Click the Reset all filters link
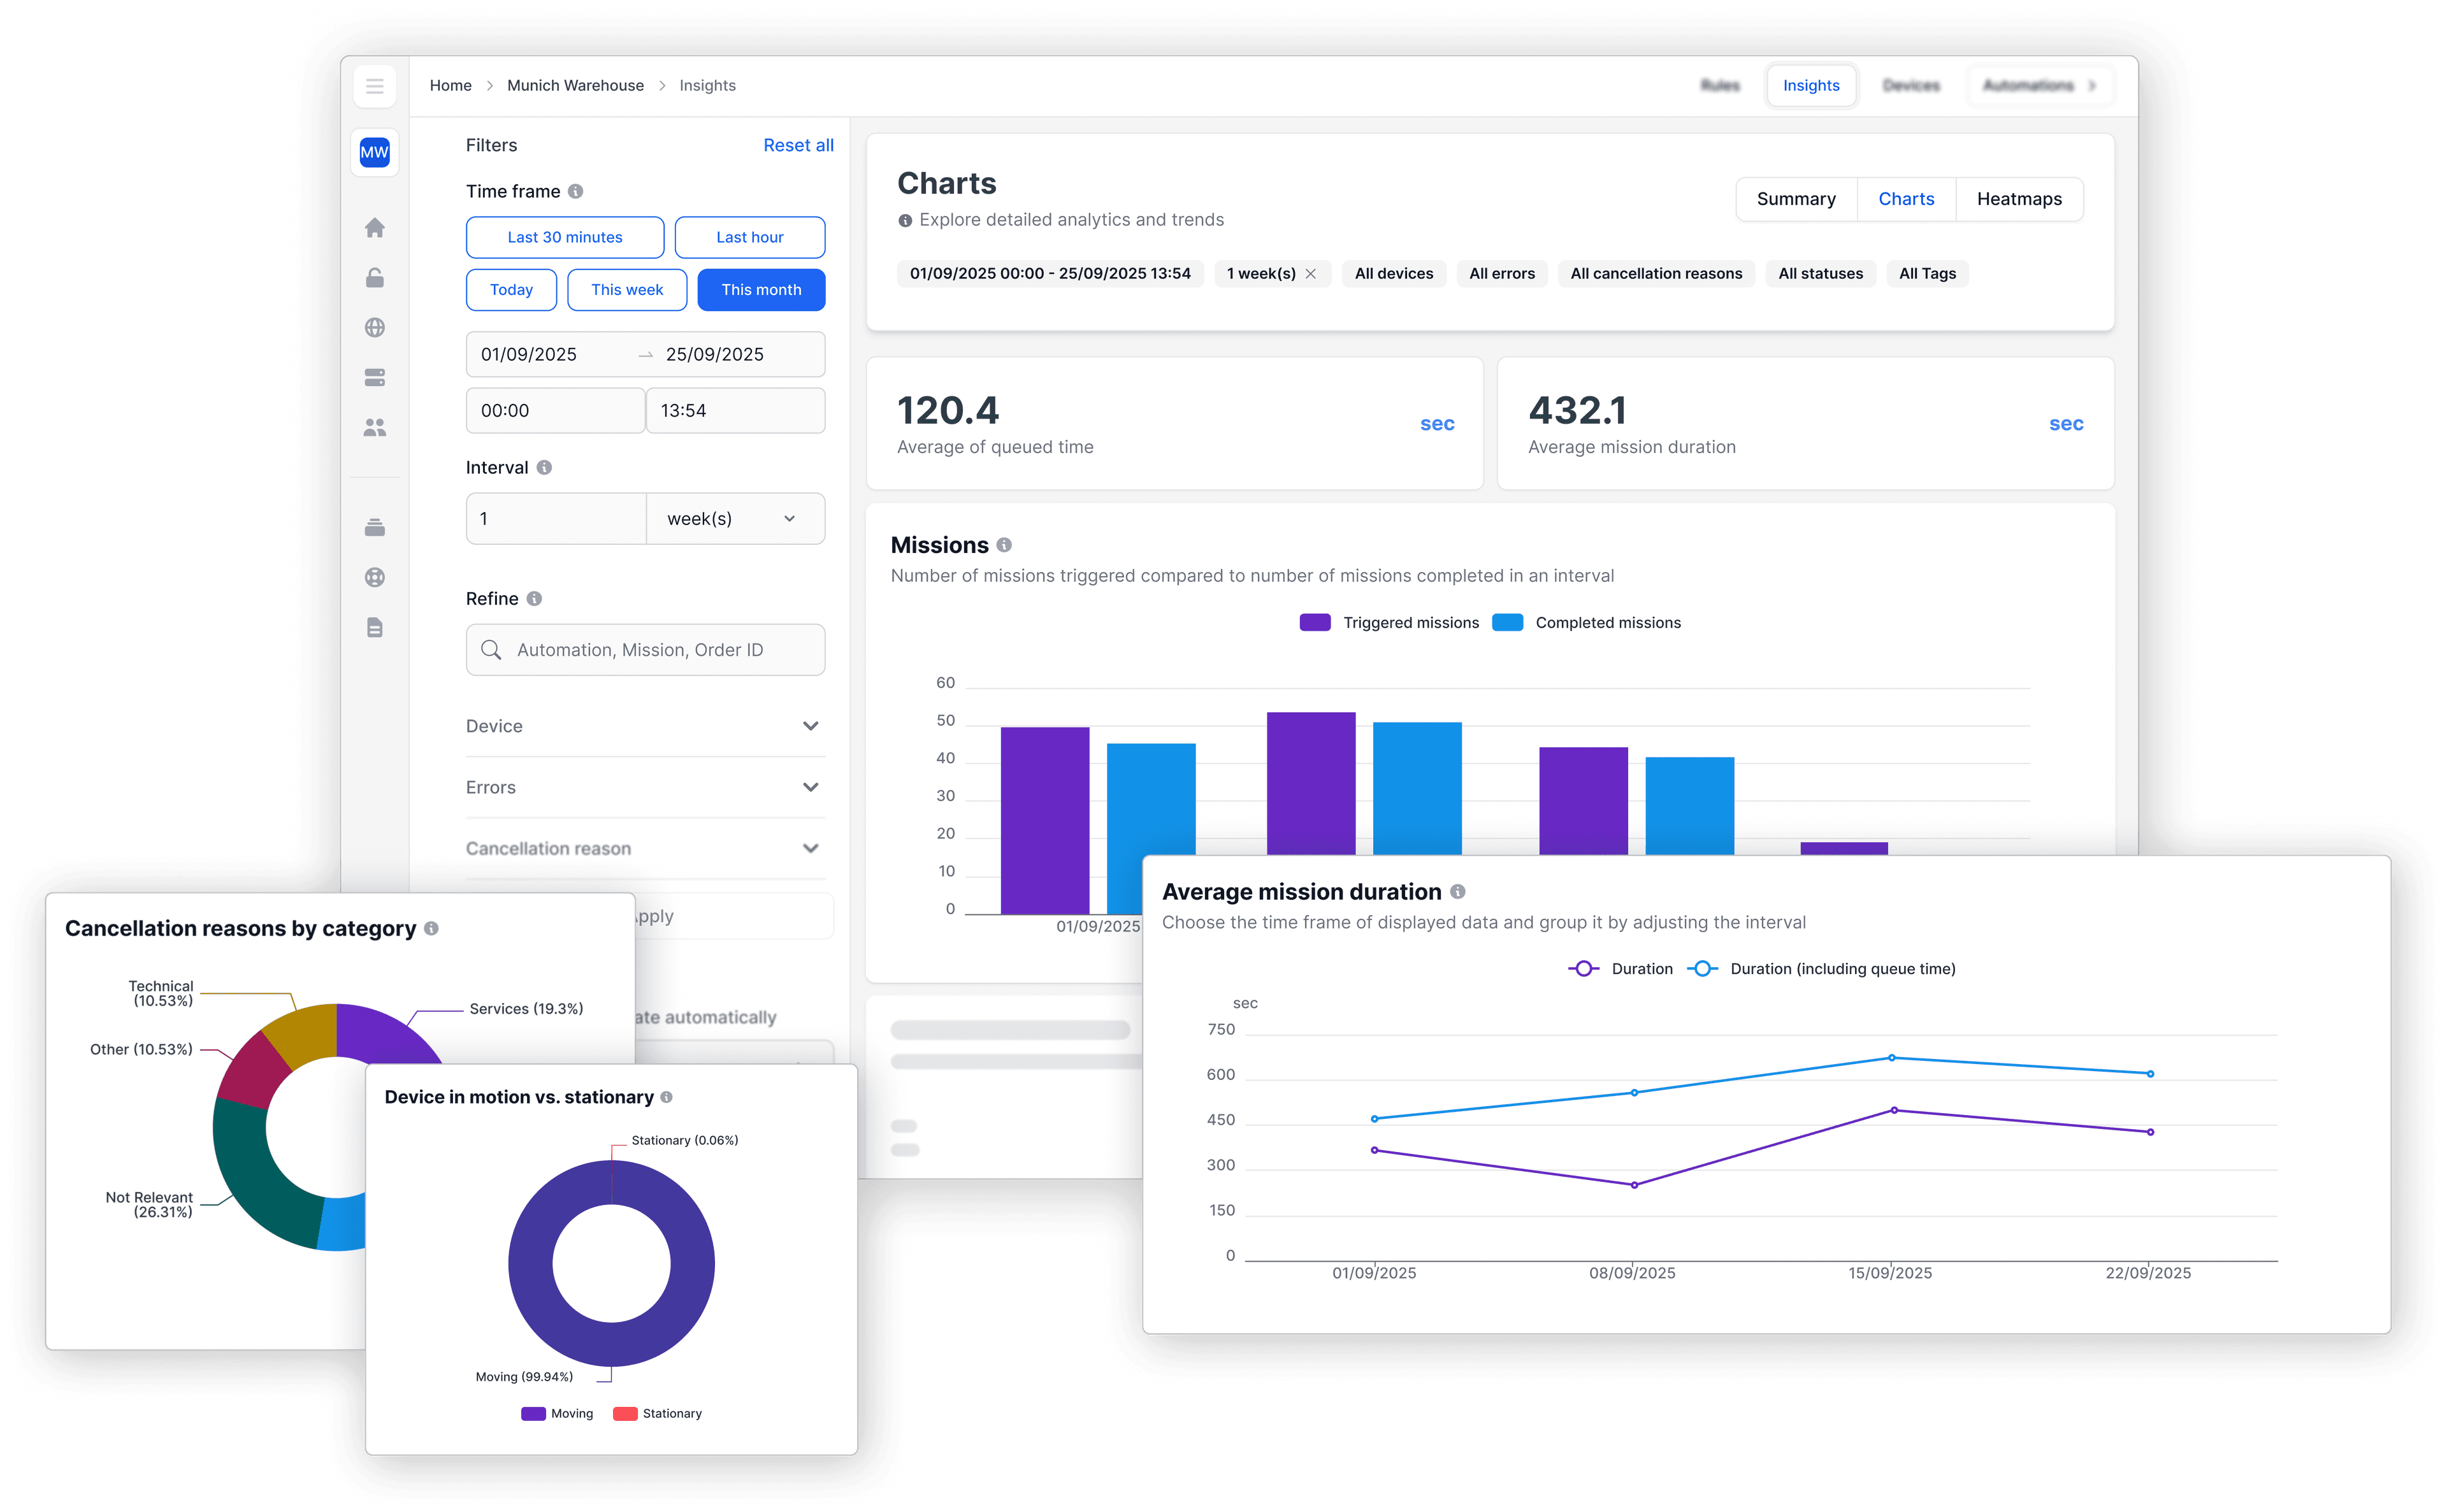2447x1512 pixels. pos(798,145)
